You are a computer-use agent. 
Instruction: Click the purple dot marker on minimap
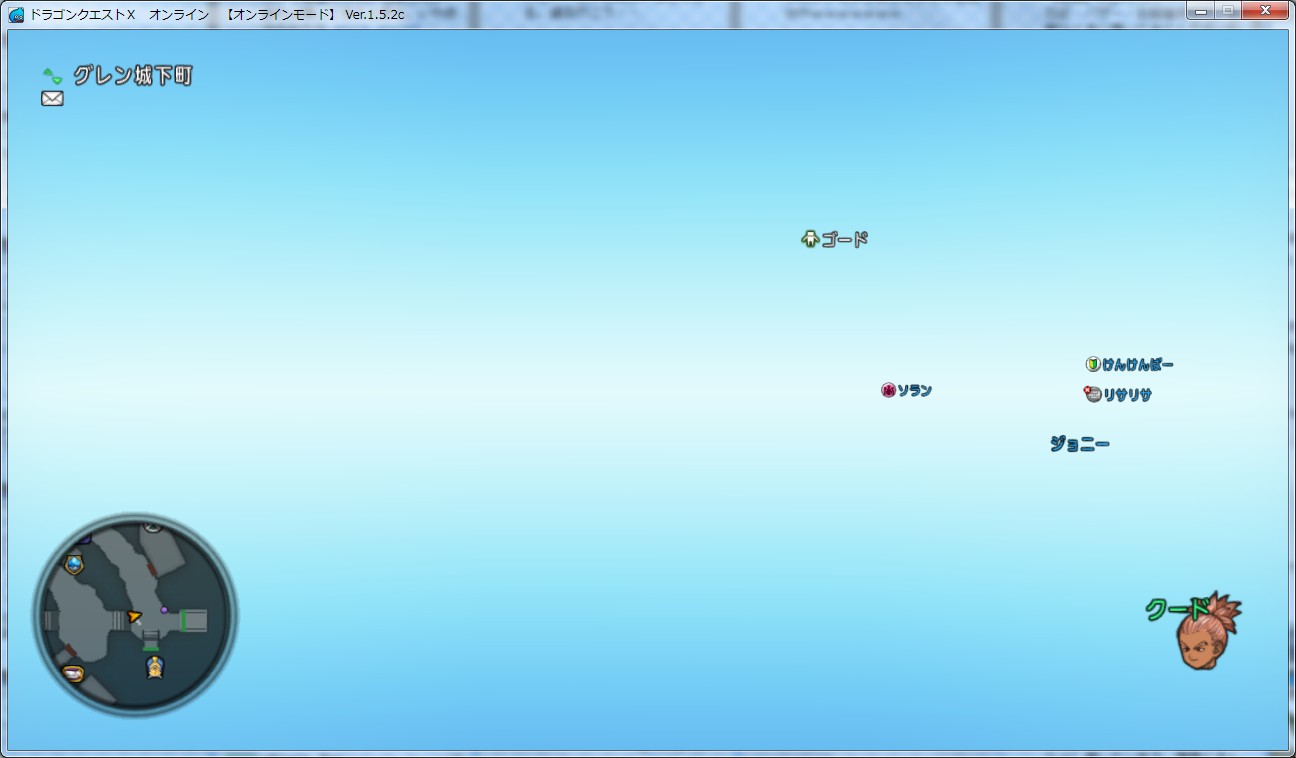point(164,610)
